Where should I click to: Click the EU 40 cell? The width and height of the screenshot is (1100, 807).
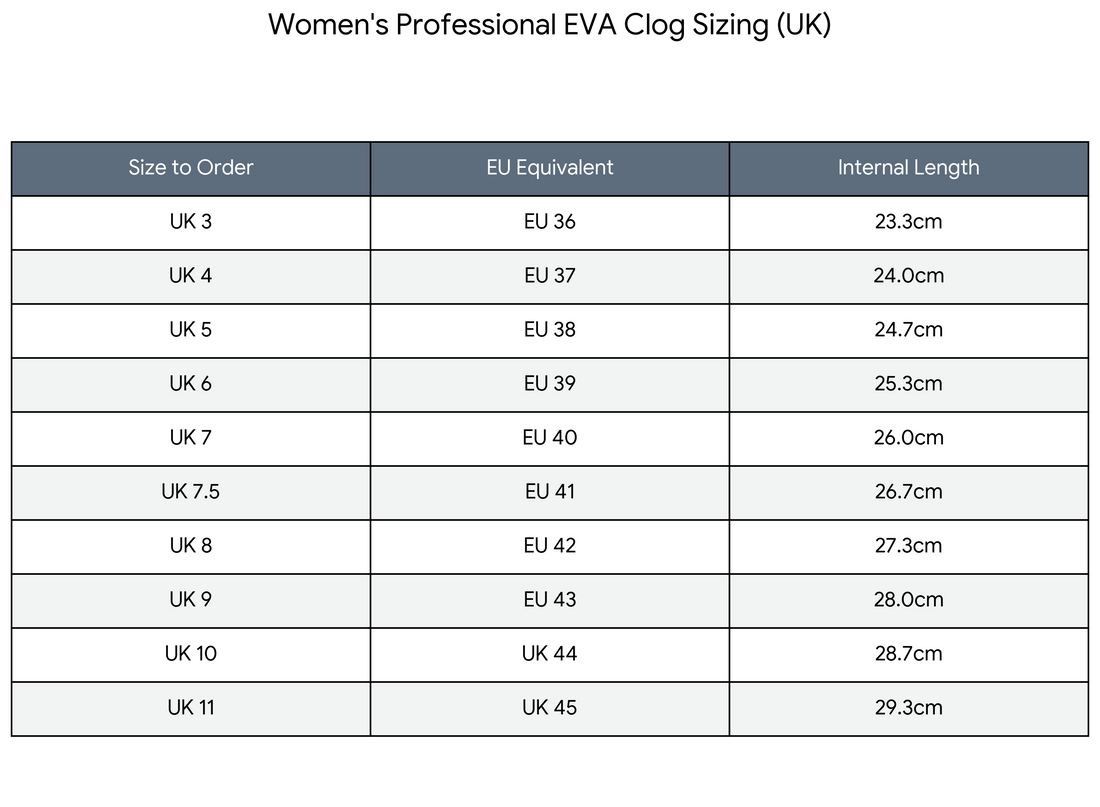(x=550, y=439)
